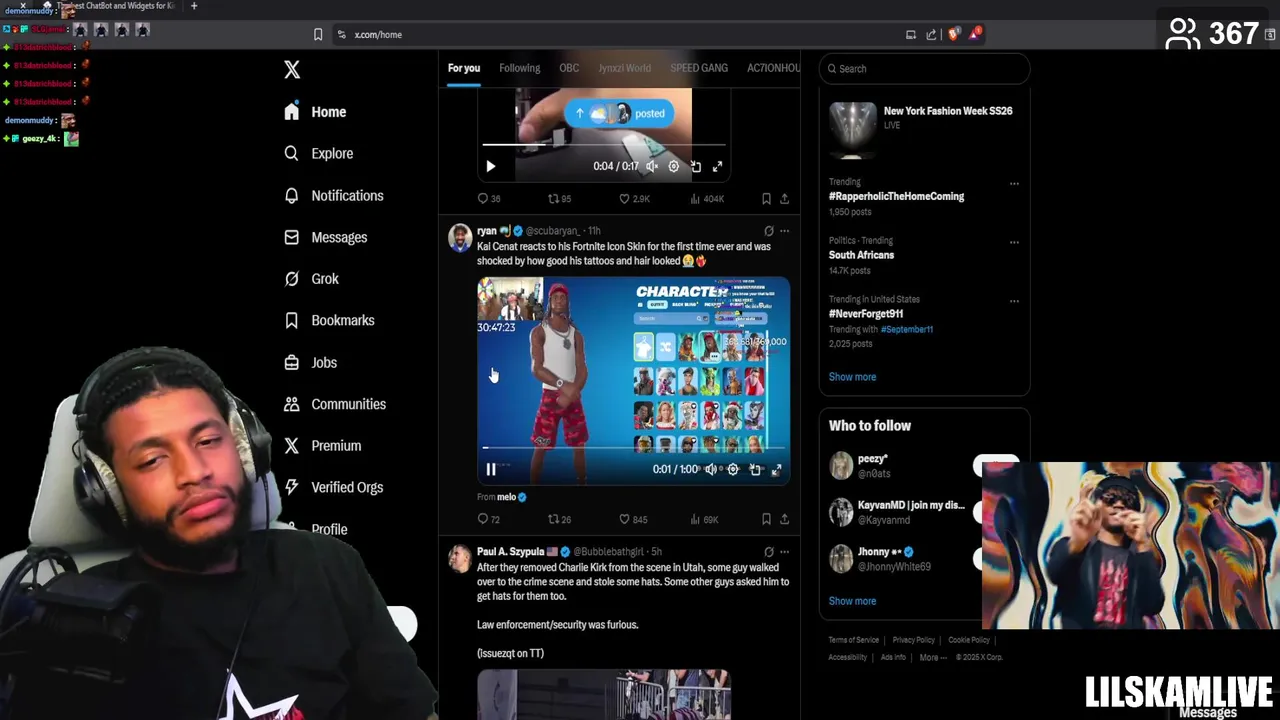The image size is (1280, 720).
Task: Open ryan's profile avatar
Action: [460, 238]
